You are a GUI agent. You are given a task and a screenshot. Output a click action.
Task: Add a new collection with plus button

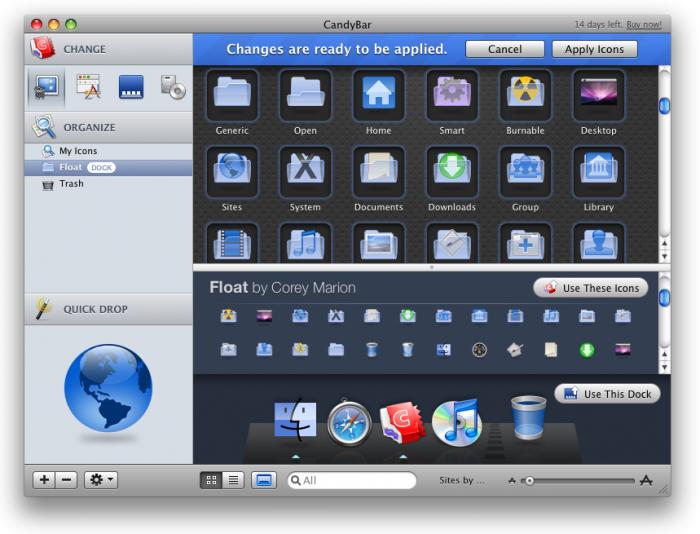click(44, 480)
